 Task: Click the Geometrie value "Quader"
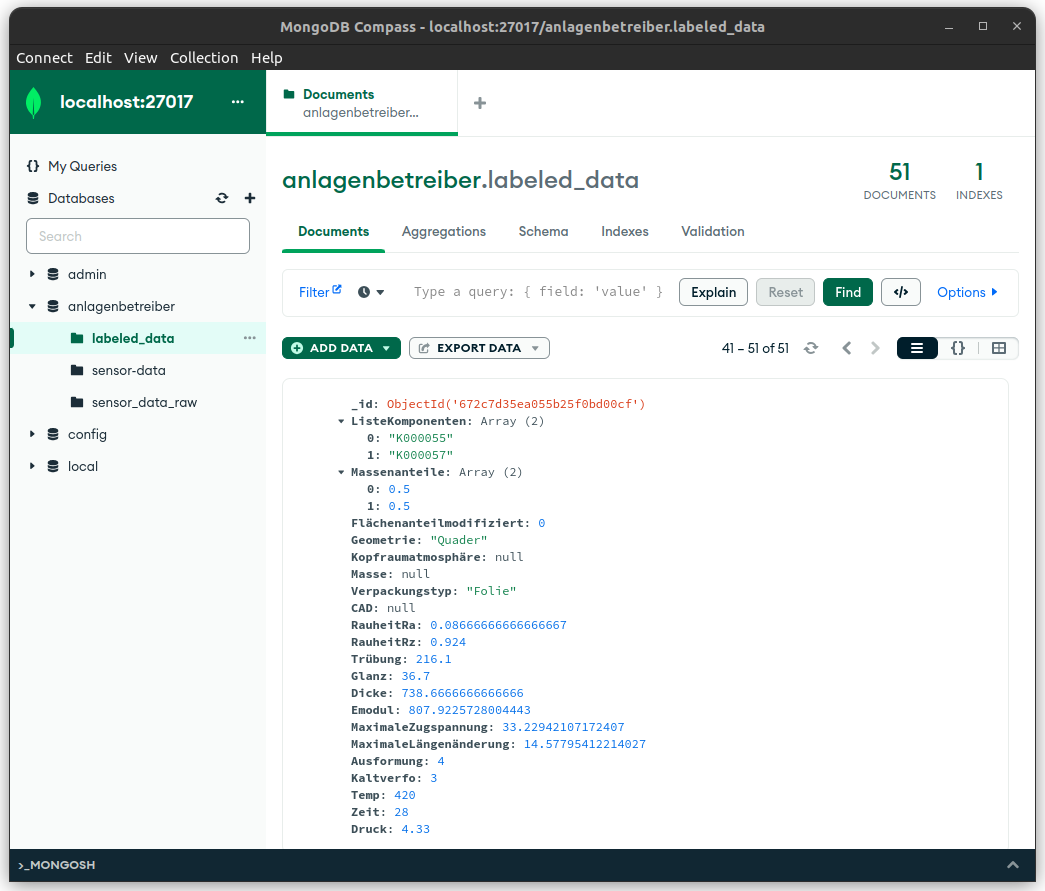459,540
